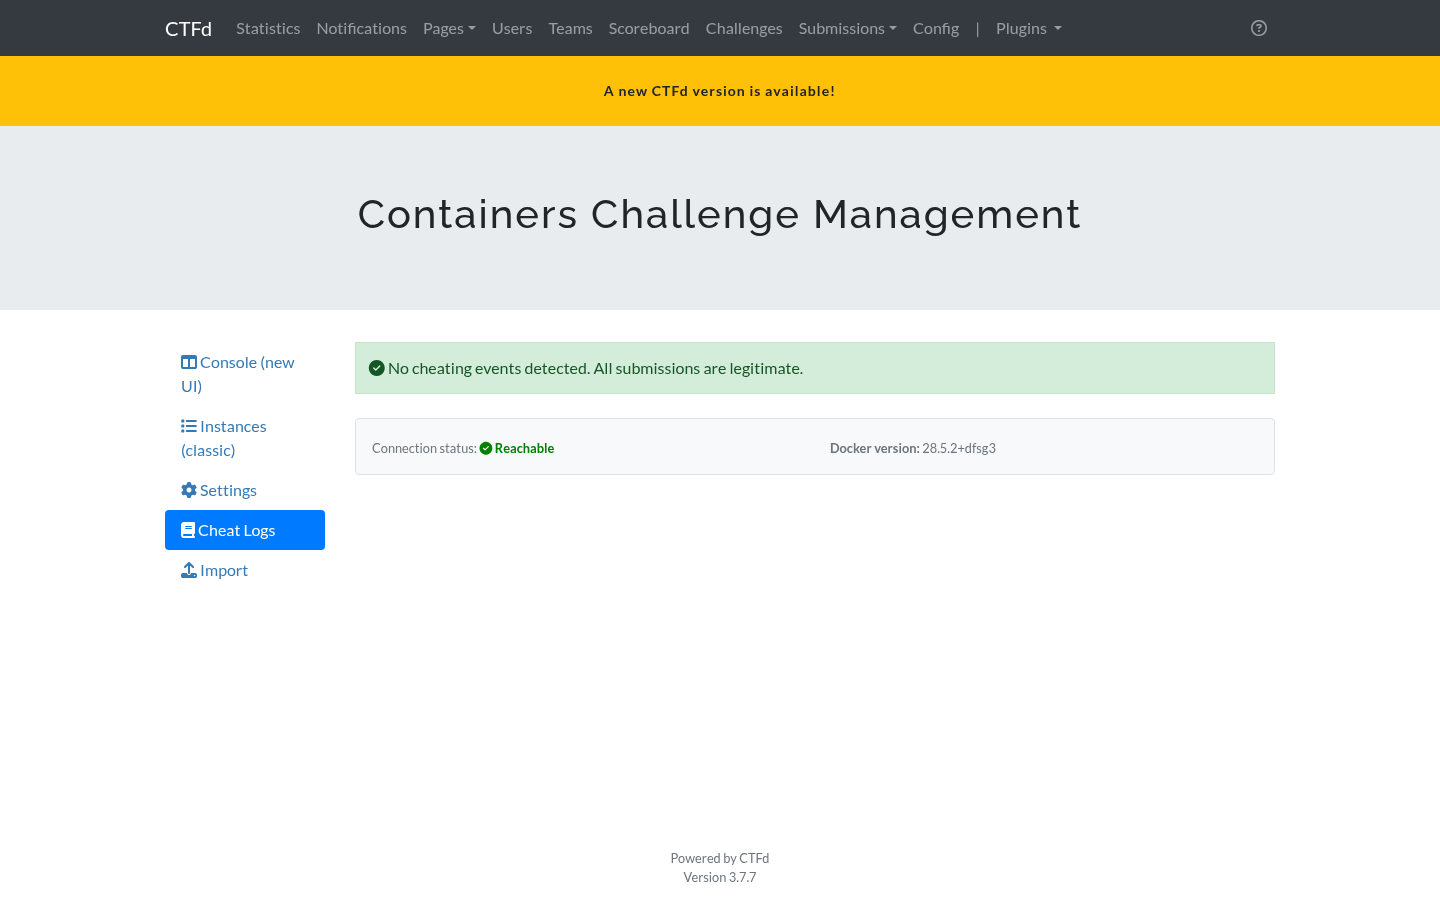Screen dimensions: 1440x900
Task: Go to Notifications in navbar
Action: [362, 28]
